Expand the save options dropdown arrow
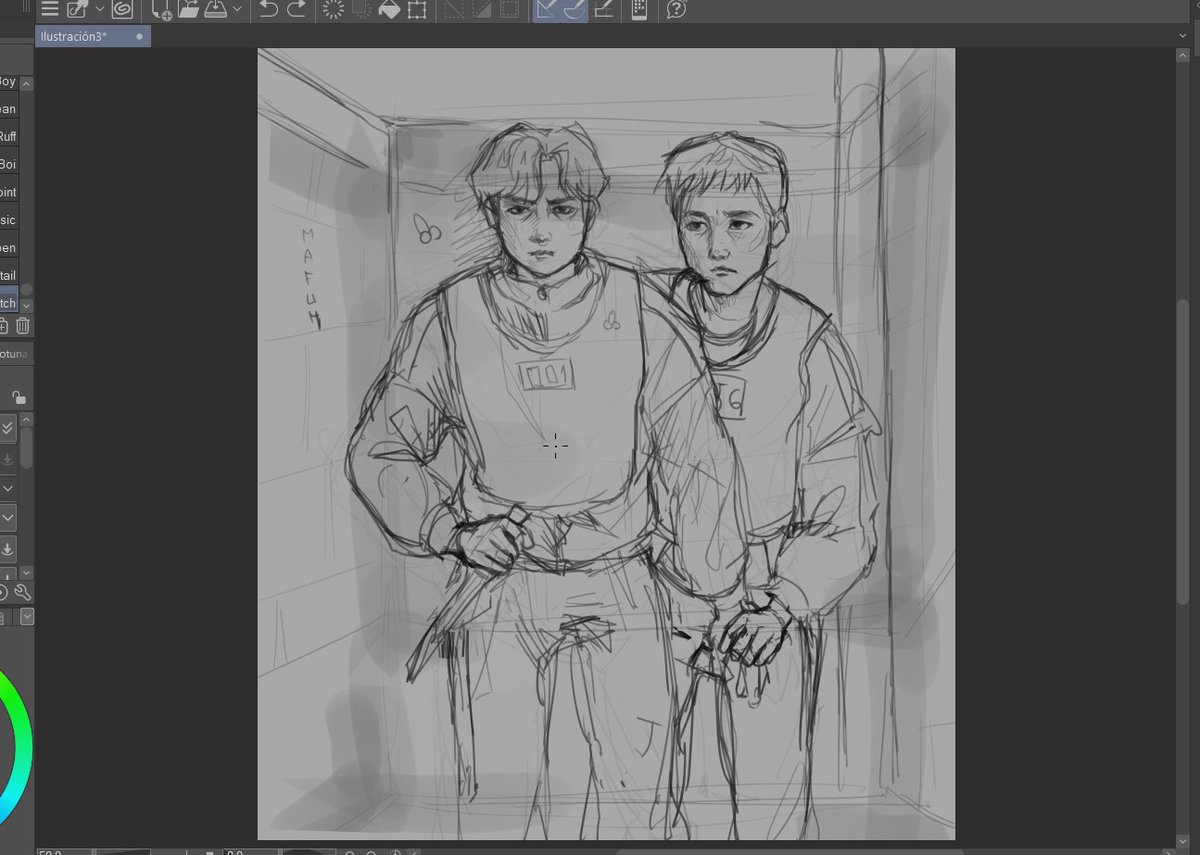Viewport: 1200px width, 855px height. (x=237, y=10)
